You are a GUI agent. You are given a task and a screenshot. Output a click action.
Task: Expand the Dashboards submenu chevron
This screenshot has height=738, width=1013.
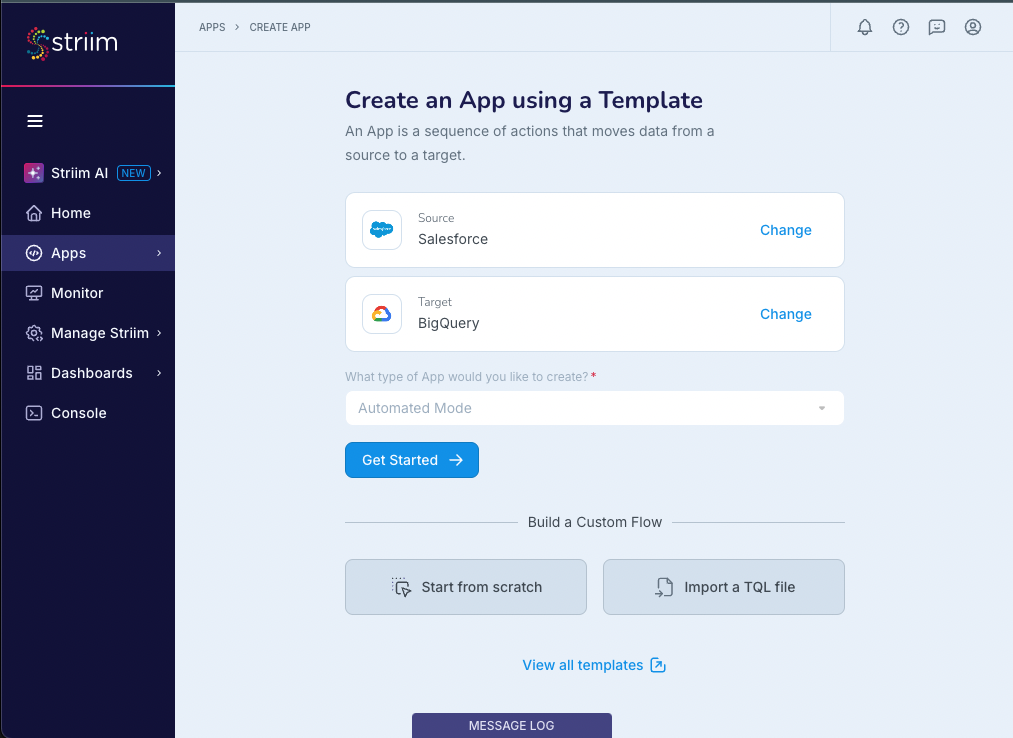tap(159, 373)
